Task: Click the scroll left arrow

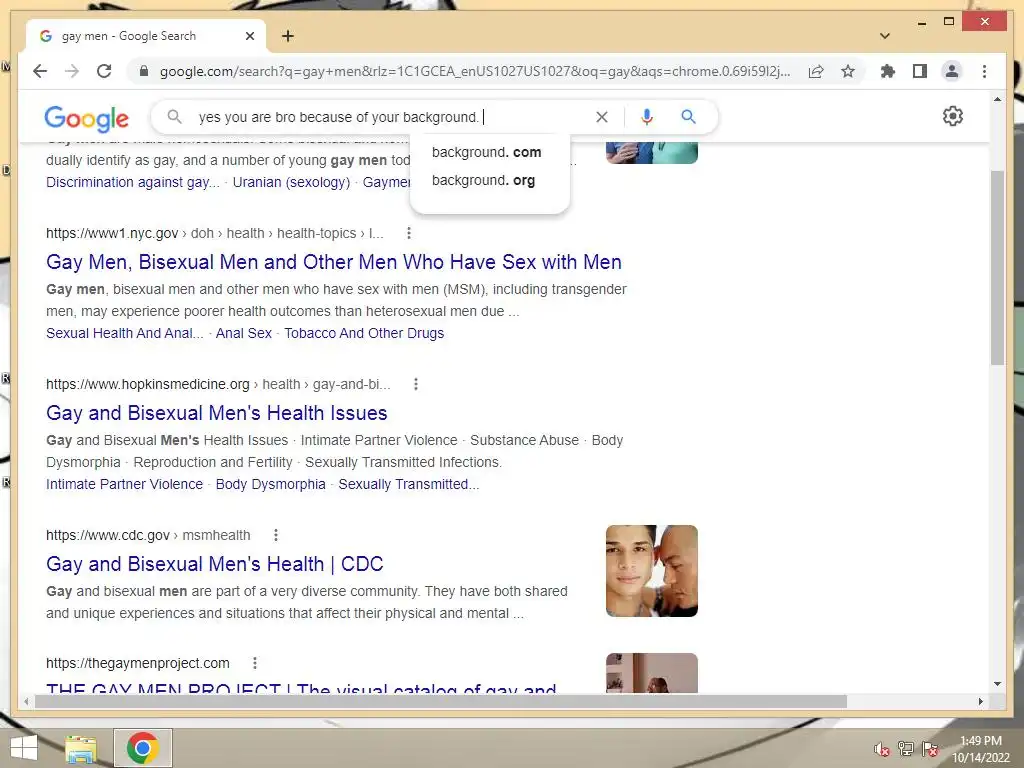Action: click(26, 701)
